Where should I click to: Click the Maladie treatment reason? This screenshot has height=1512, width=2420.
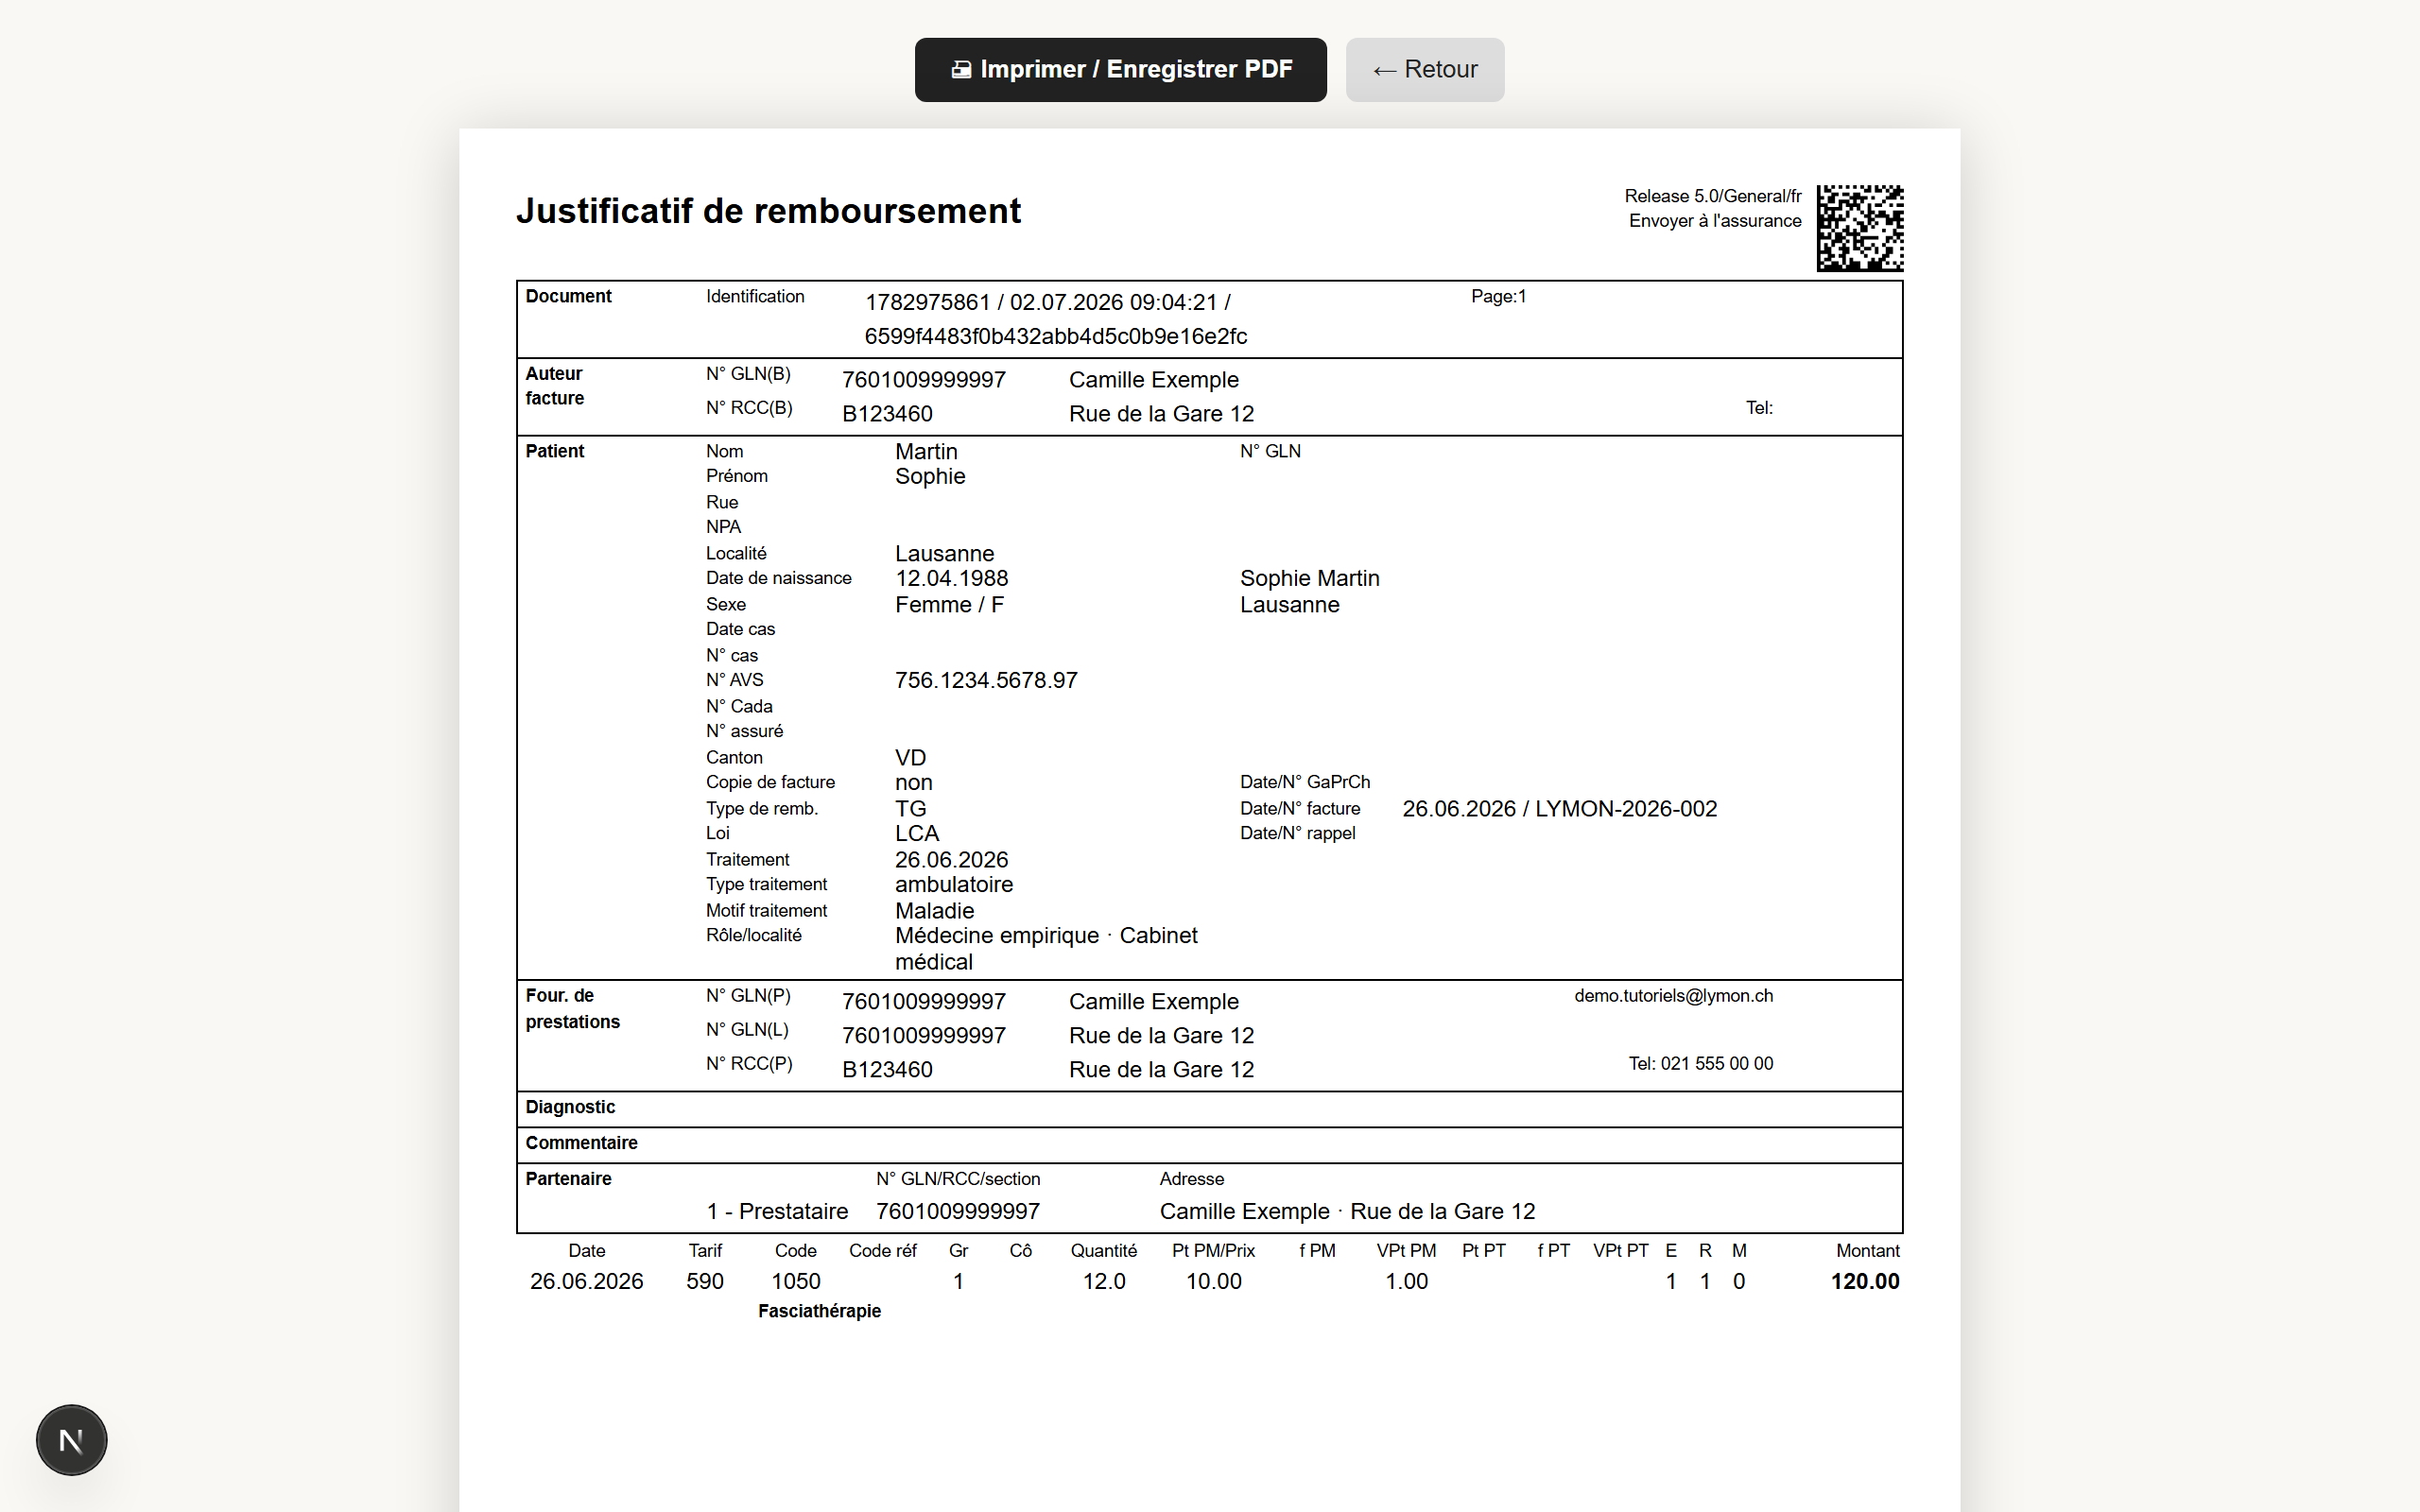tap(934, 911)
